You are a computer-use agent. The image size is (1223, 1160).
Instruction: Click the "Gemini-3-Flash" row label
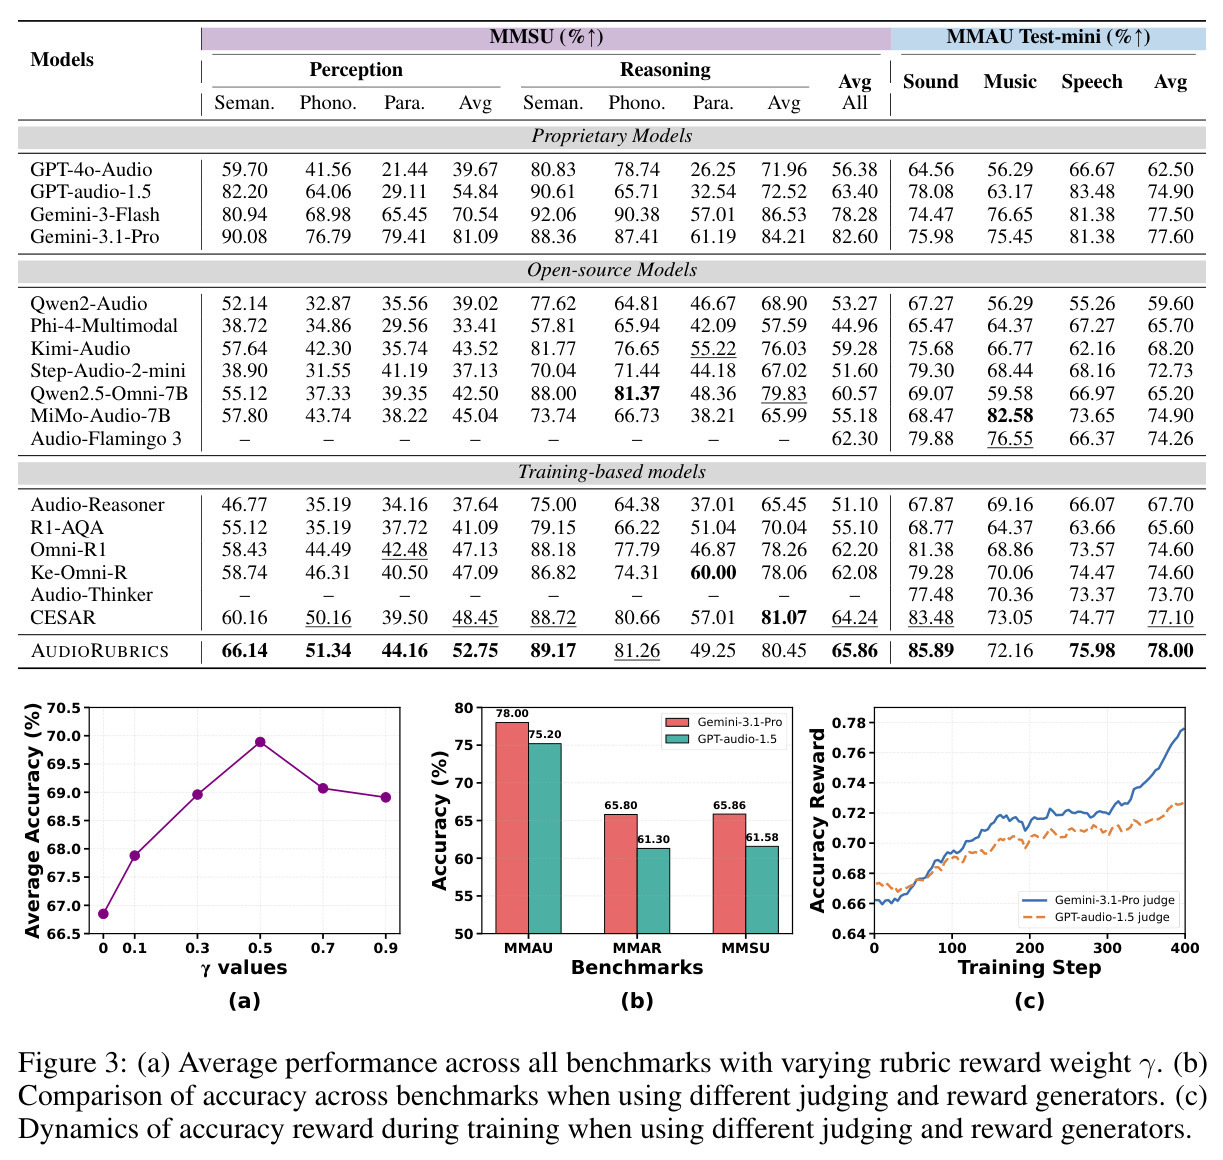tap(95, 215)
